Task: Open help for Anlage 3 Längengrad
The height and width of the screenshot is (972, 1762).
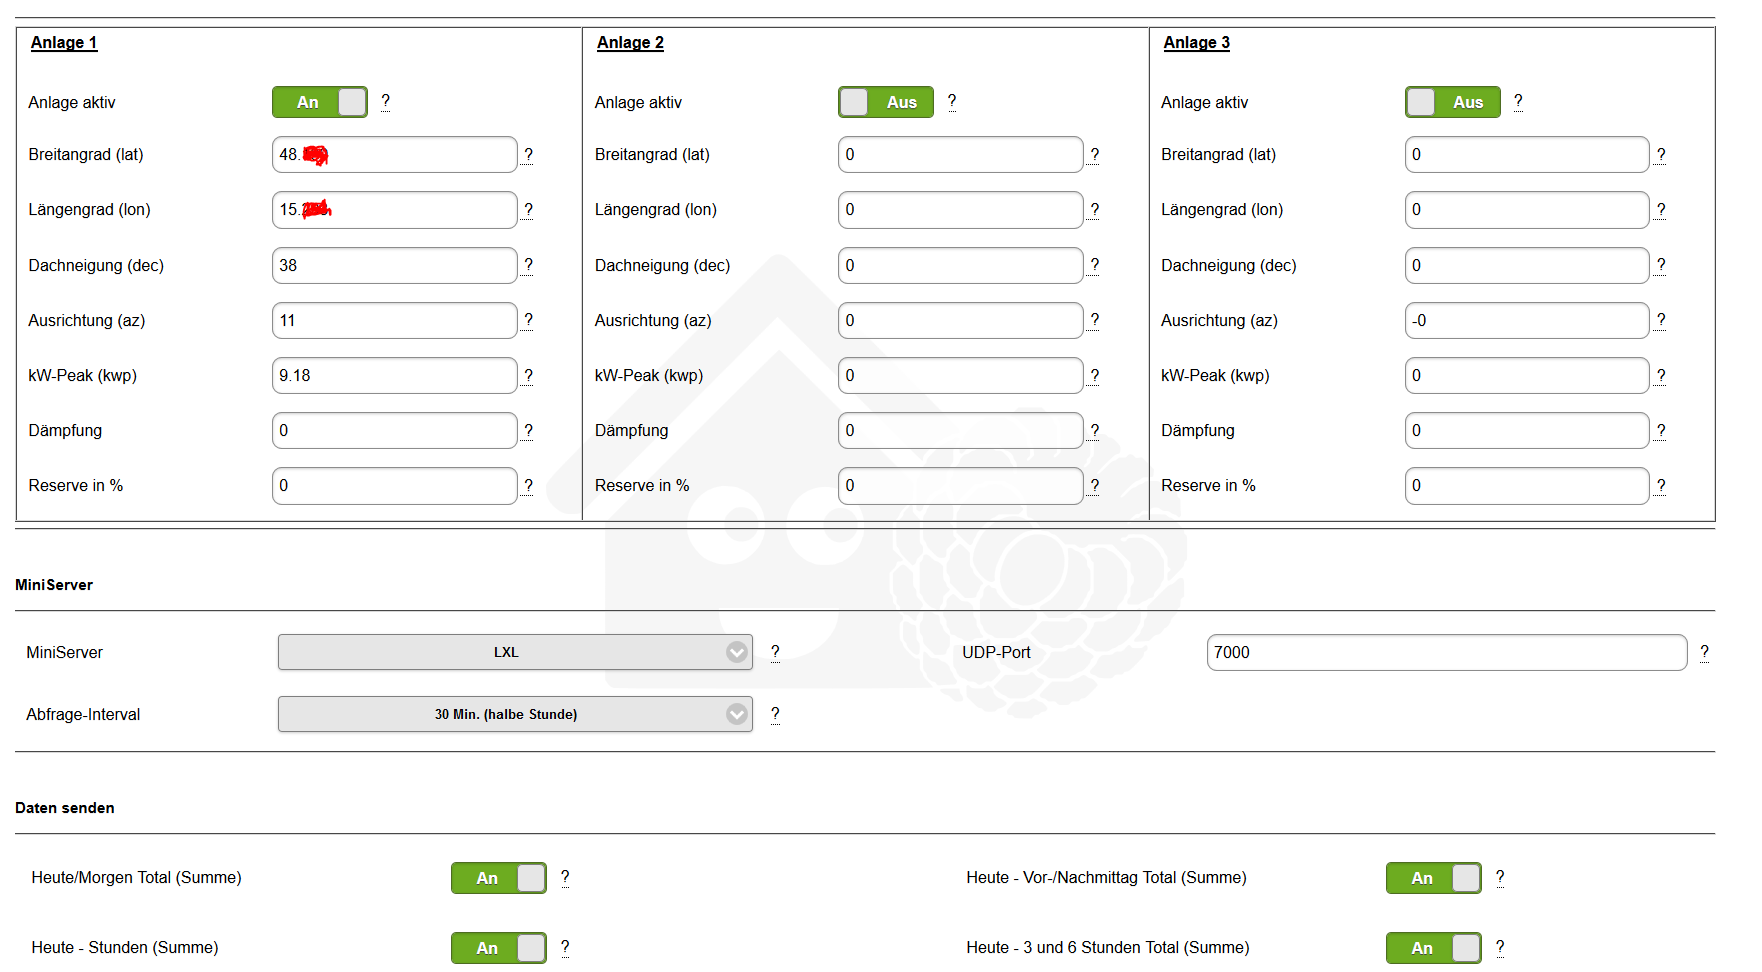Action: [x=1661, y=210]
